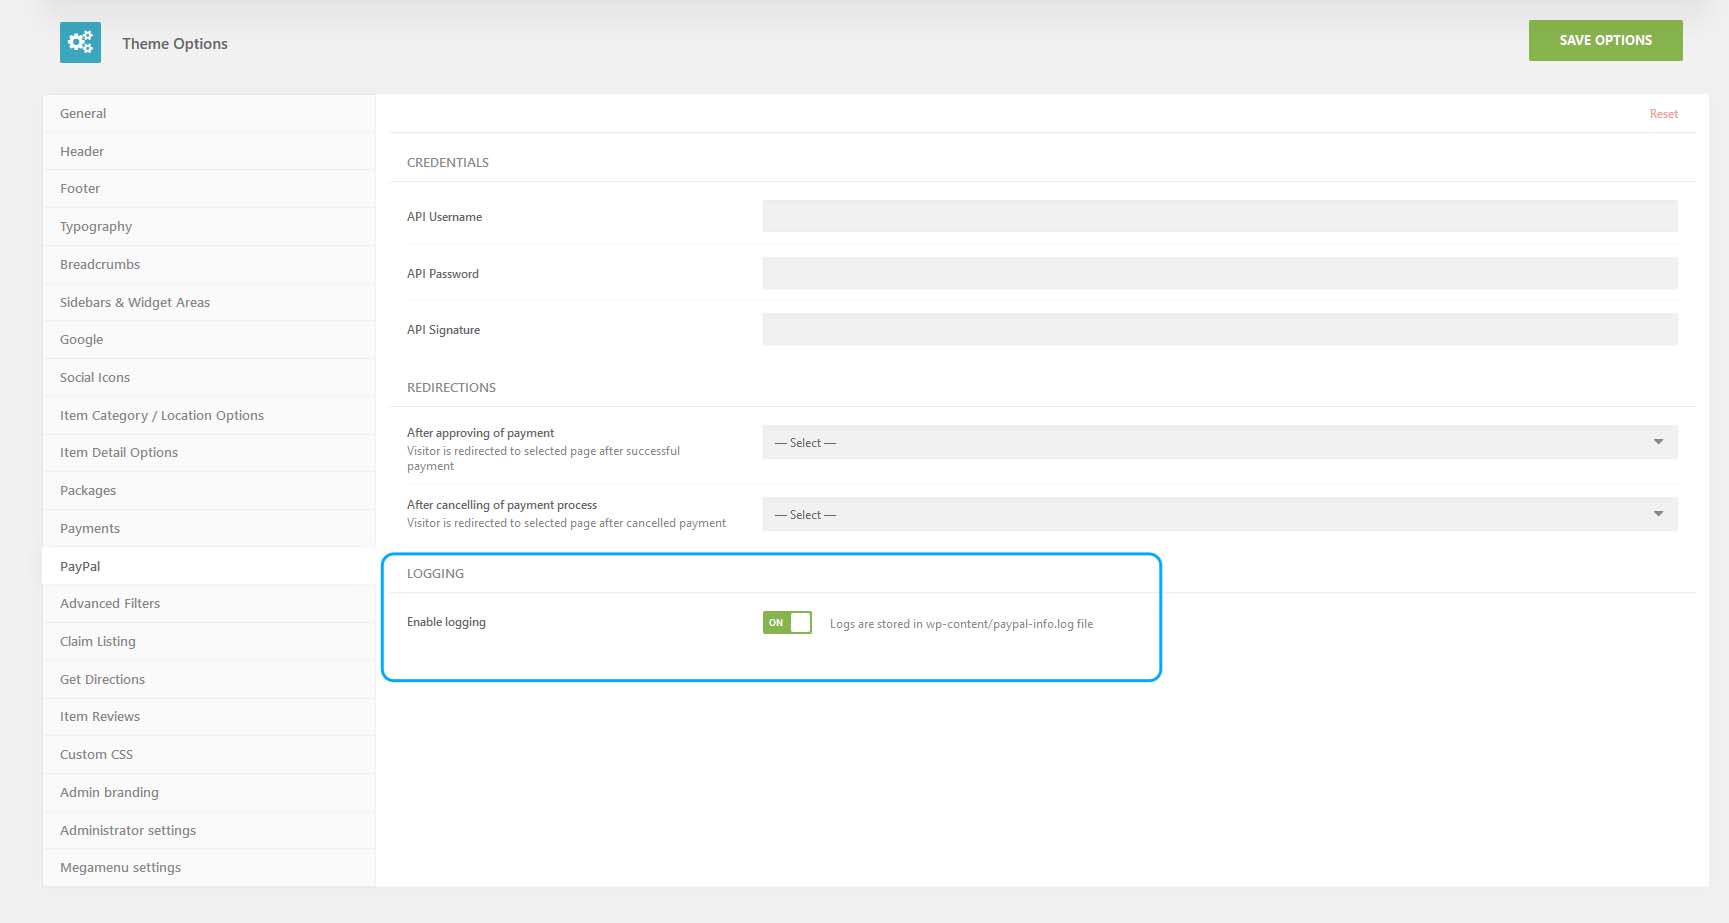Image resolution: width=1729 pixels, height=923 pixels.
Task: Click the Reset link
Action: click(x=1663, y=114)
